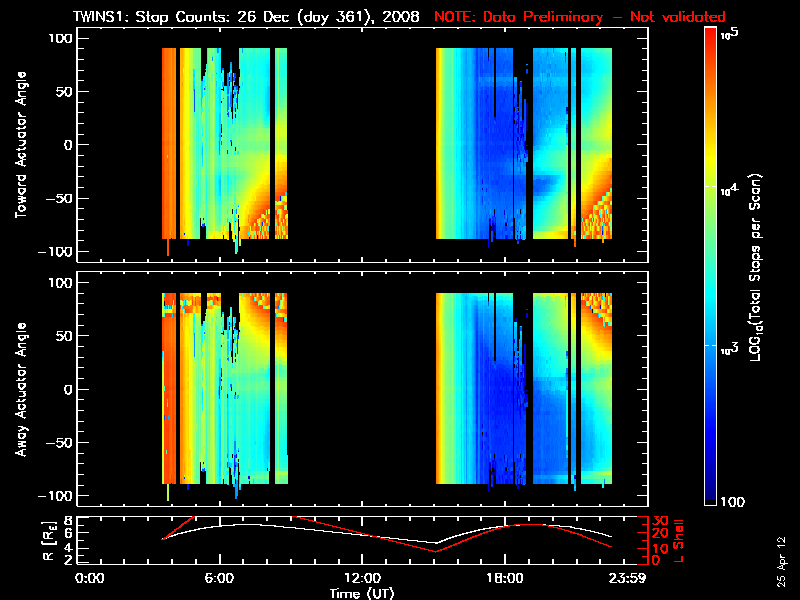Click the '100' colorbar minimum label
800x600 pixels.
click(732, 502)
